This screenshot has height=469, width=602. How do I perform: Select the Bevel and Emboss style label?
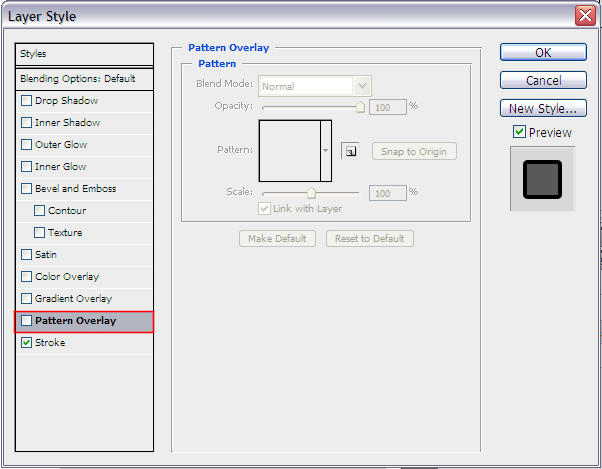click(76, 188)
